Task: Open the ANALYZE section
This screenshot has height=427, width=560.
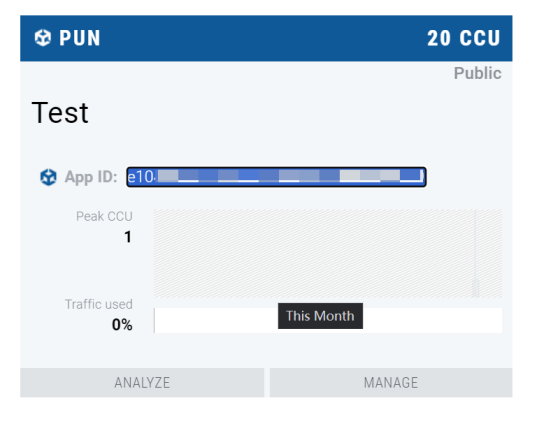Action: pyautogui.click(x=142, y=383)
